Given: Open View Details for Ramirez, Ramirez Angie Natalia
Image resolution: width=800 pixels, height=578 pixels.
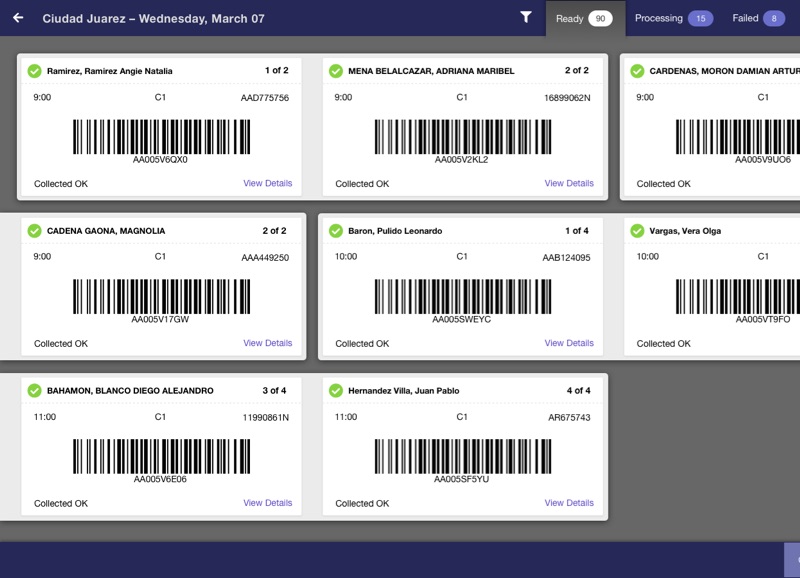Looking at the screenshot, I should 267,183.
